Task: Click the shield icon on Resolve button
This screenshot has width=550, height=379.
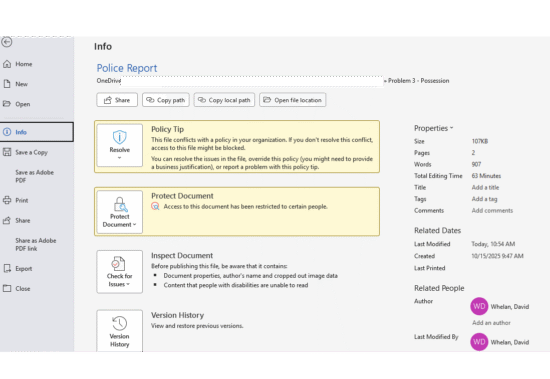Action: (120, 137)
